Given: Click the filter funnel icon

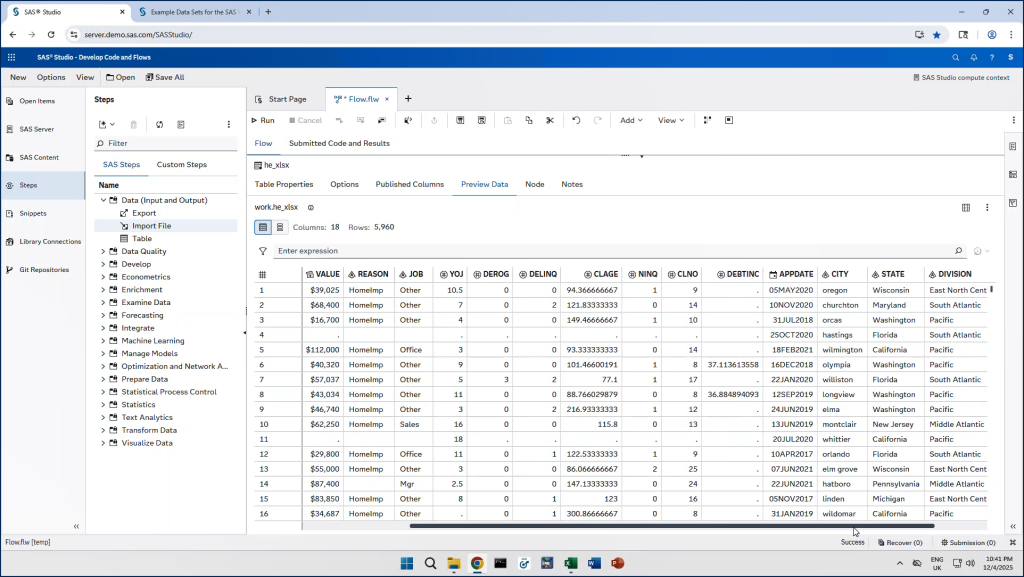Looking at the screenshot, I should (263, 251).
